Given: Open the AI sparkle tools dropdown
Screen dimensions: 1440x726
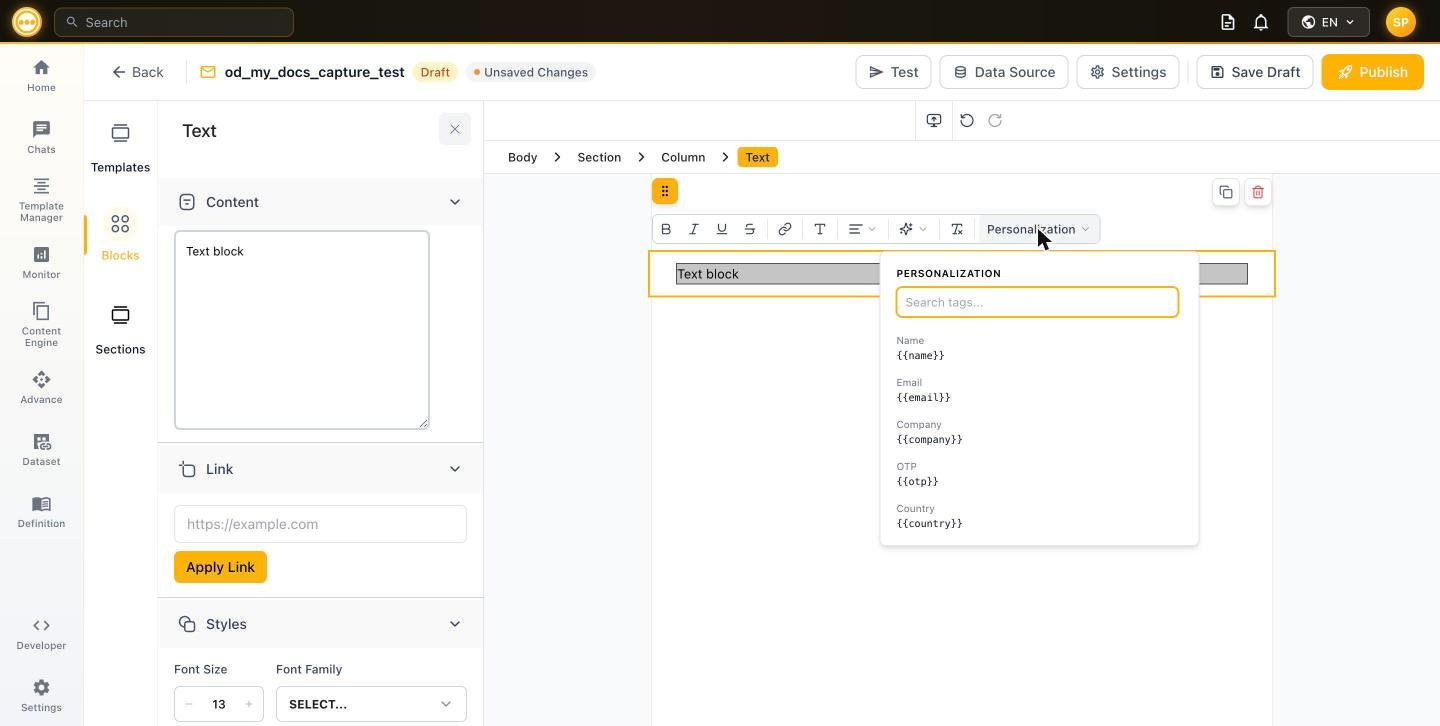Looking at the screenshot, I should tap(913, 229).
